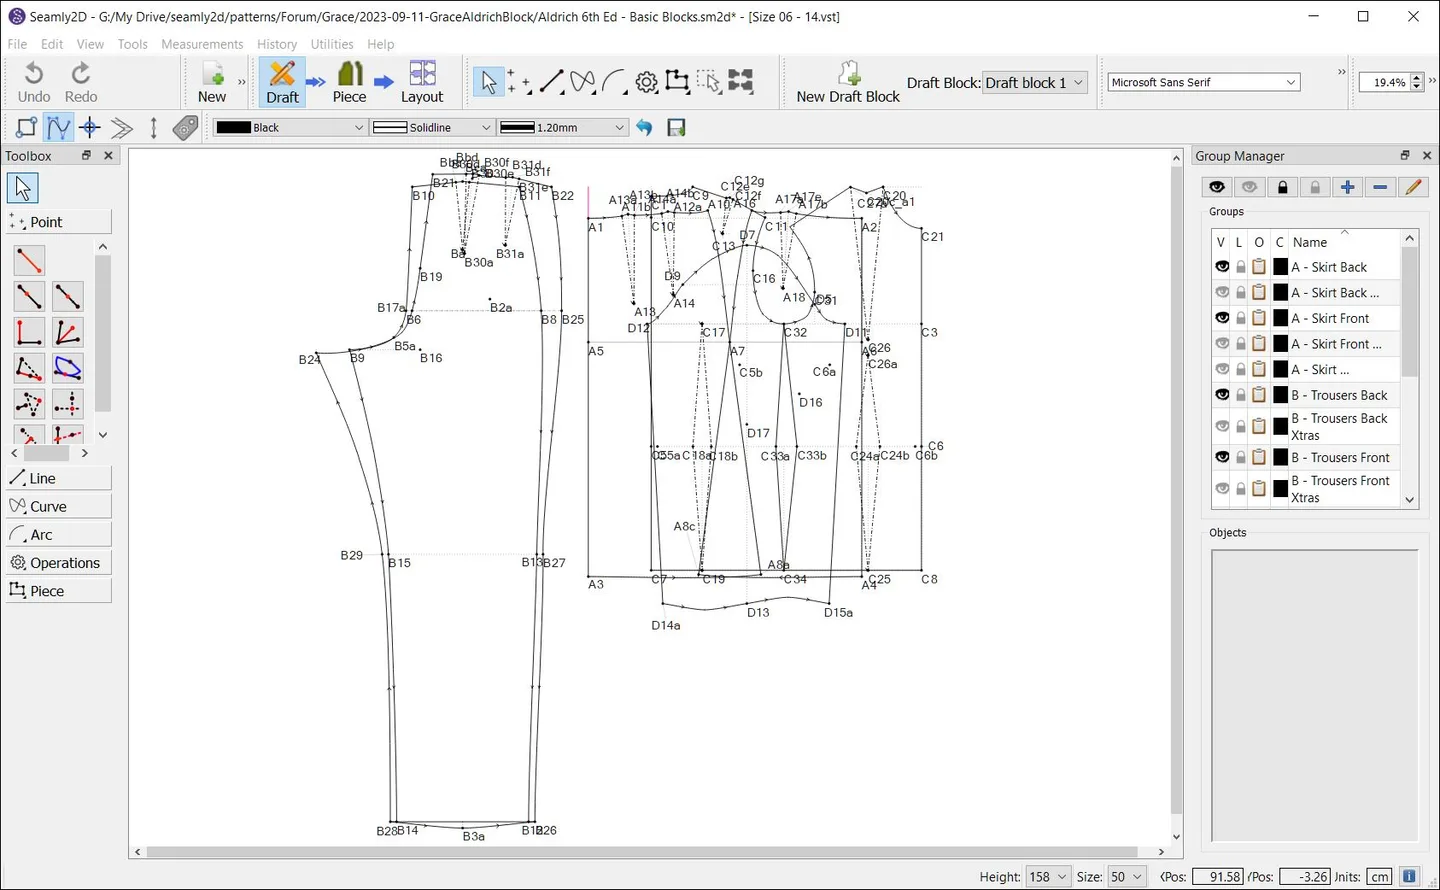Select the red line between points tool

tap(29, 260)
